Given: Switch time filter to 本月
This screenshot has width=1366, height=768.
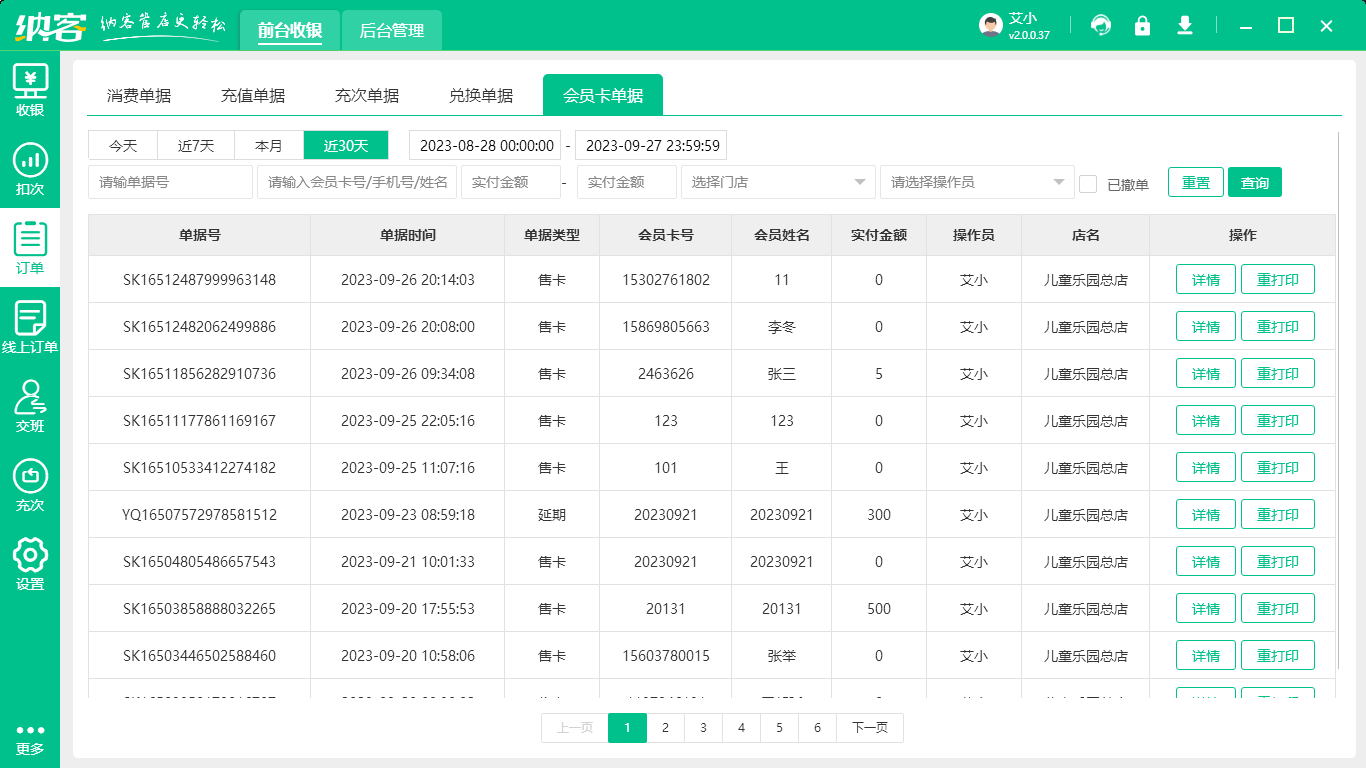Looking at the screenshot, I should pos(268,145).
